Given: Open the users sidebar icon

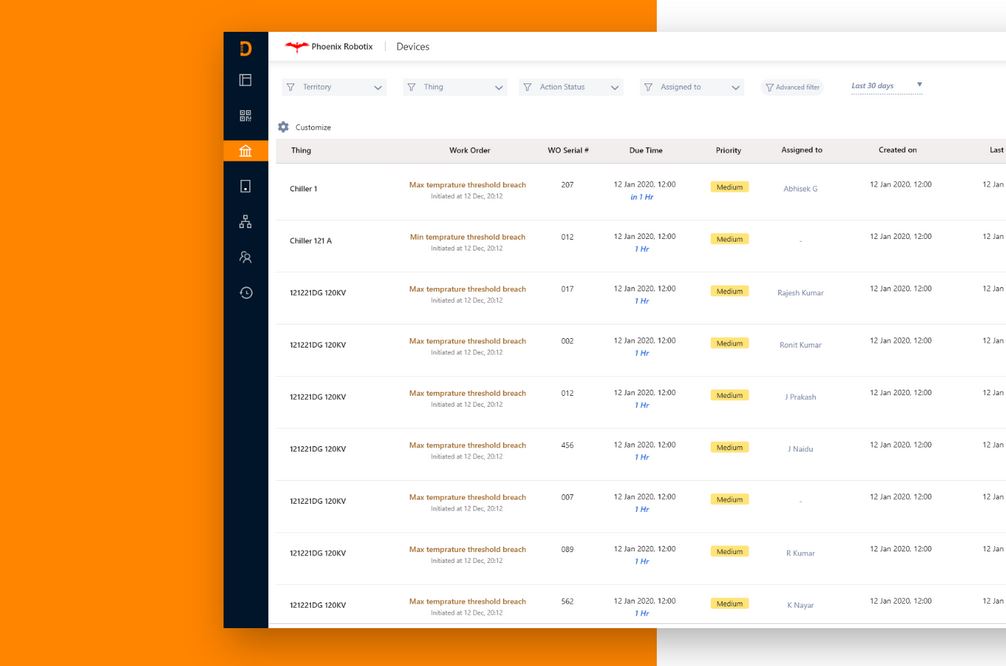Looking at the screenshot, I should coord(245,257).
